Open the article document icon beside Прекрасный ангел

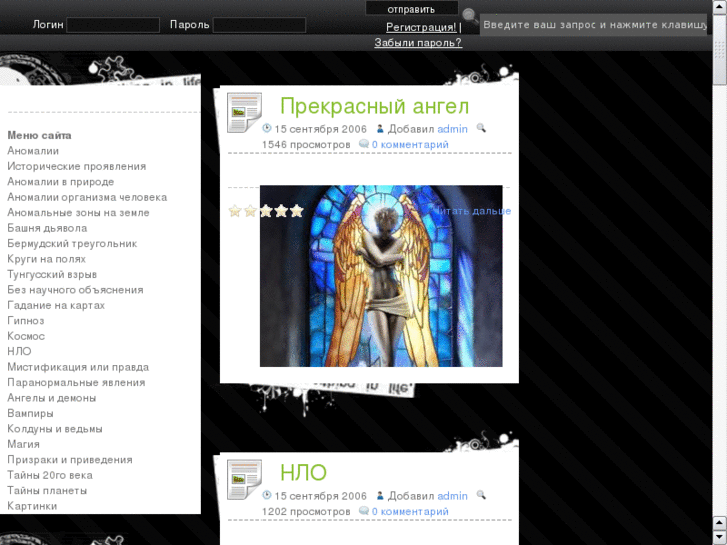point(244,113)
